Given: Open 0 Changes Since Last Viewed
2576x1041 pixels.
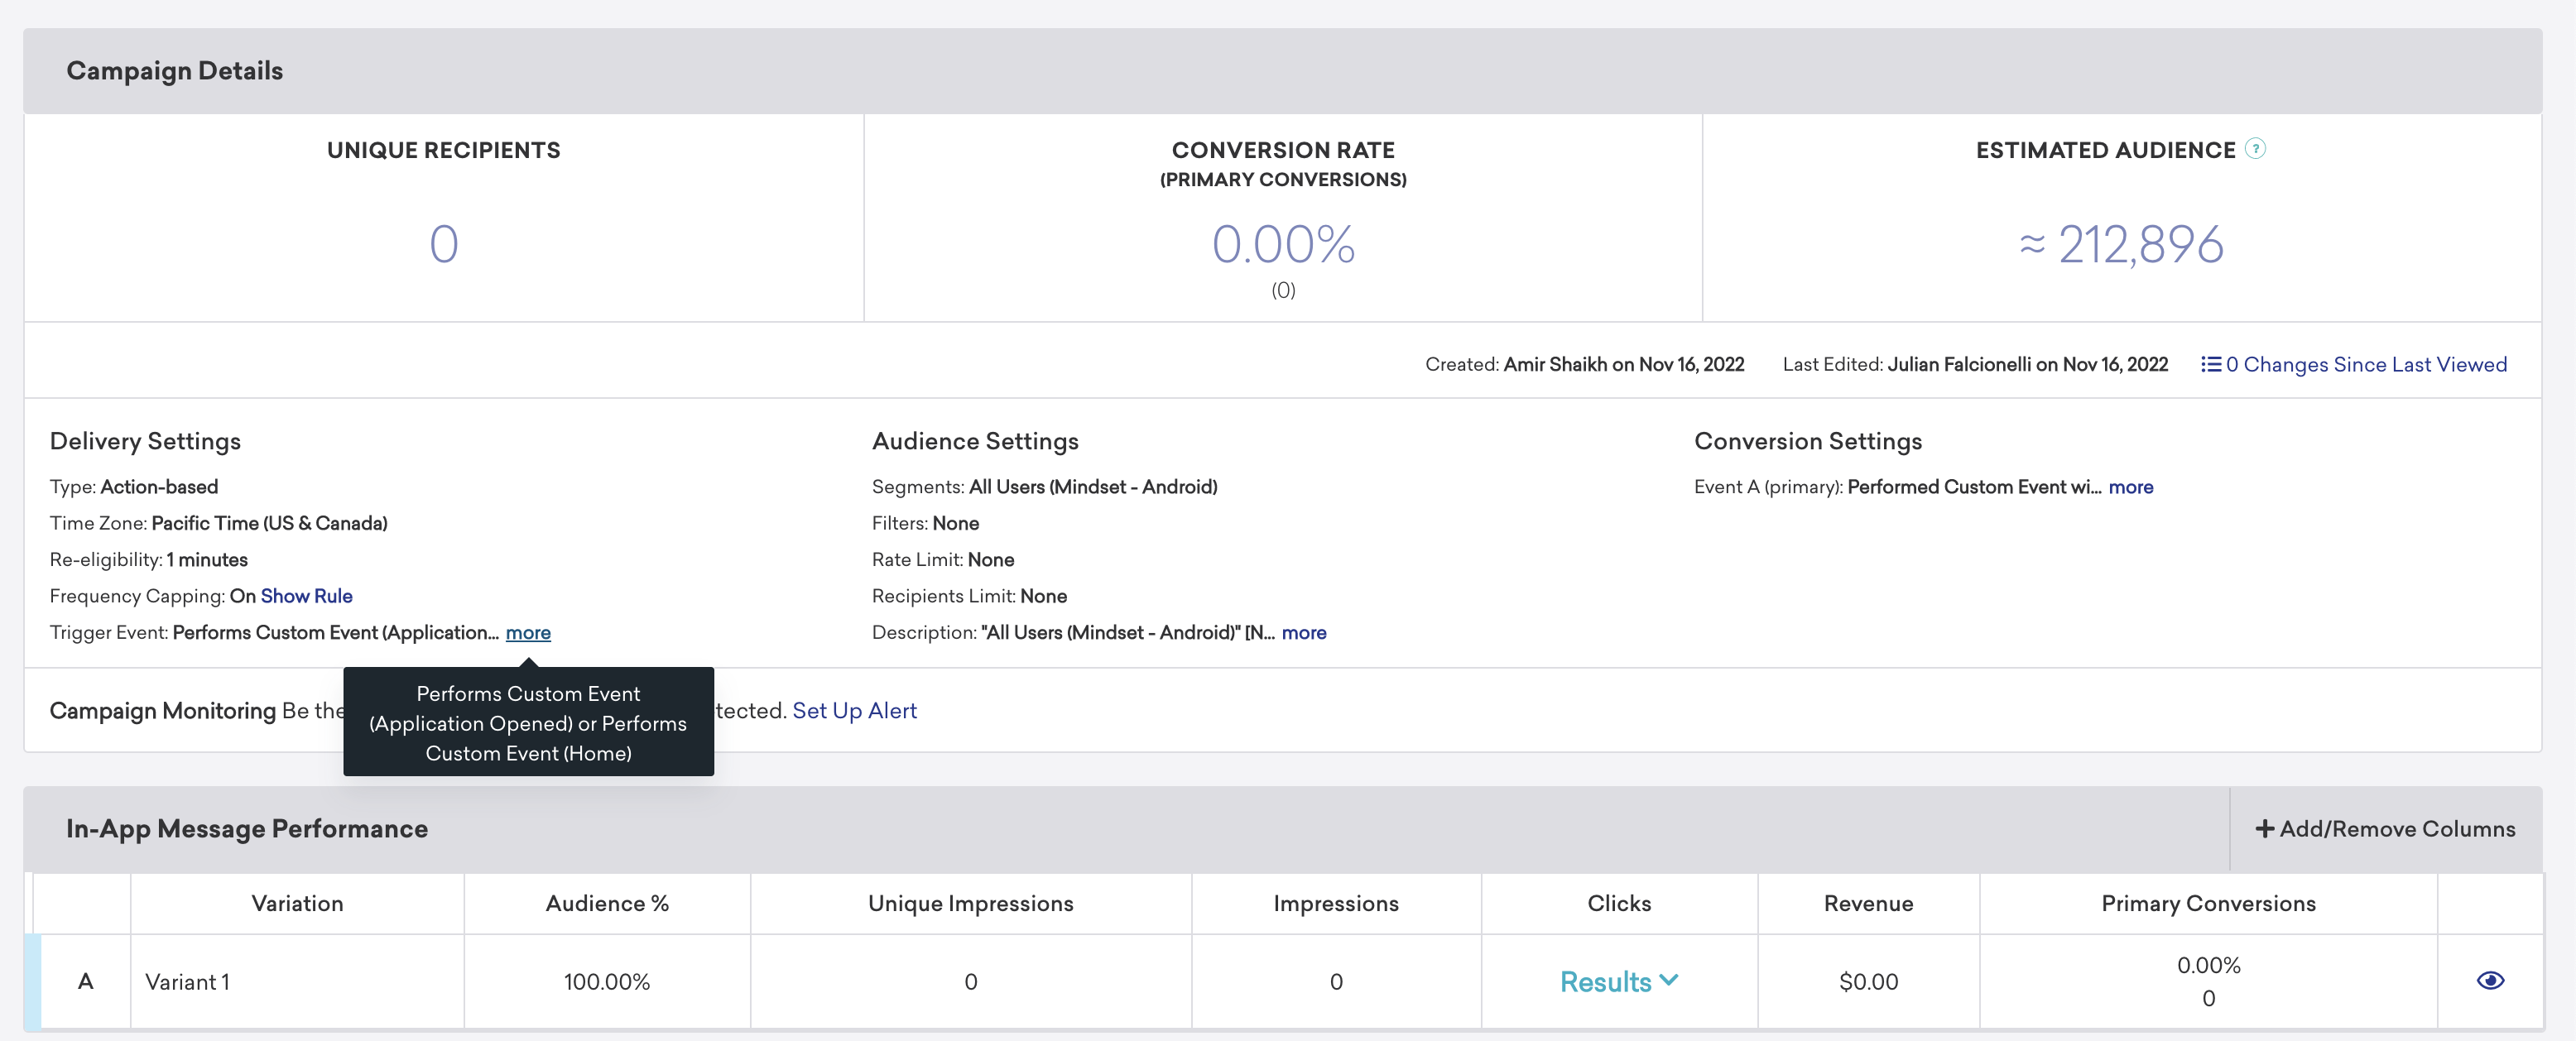Looking at the screenshot, I should coord(2366,364).
